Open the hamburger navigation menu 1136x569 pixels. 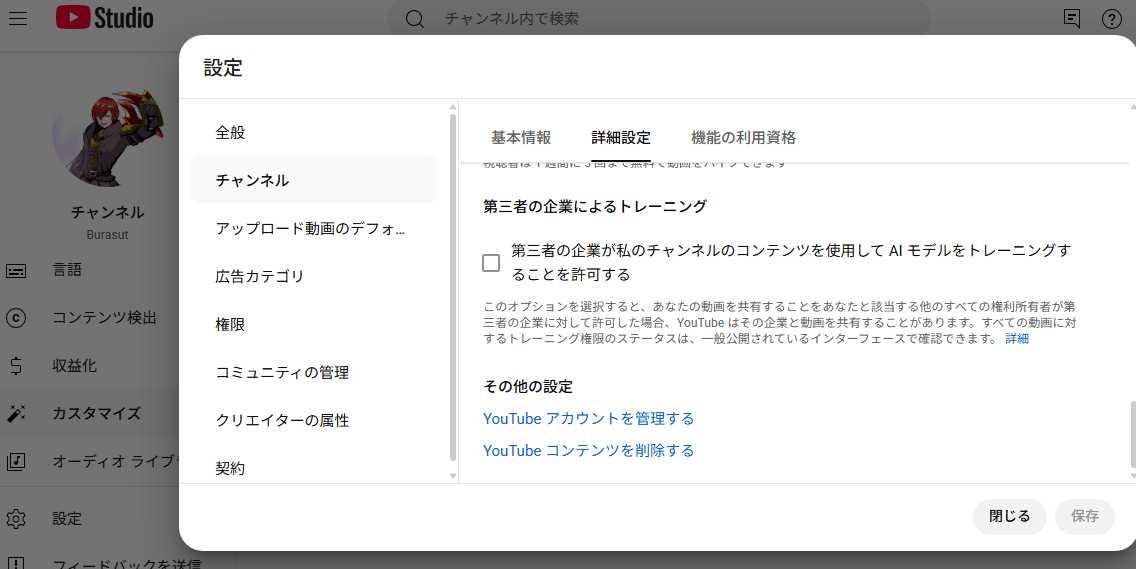pyautogui.click(x=18, y=18)
